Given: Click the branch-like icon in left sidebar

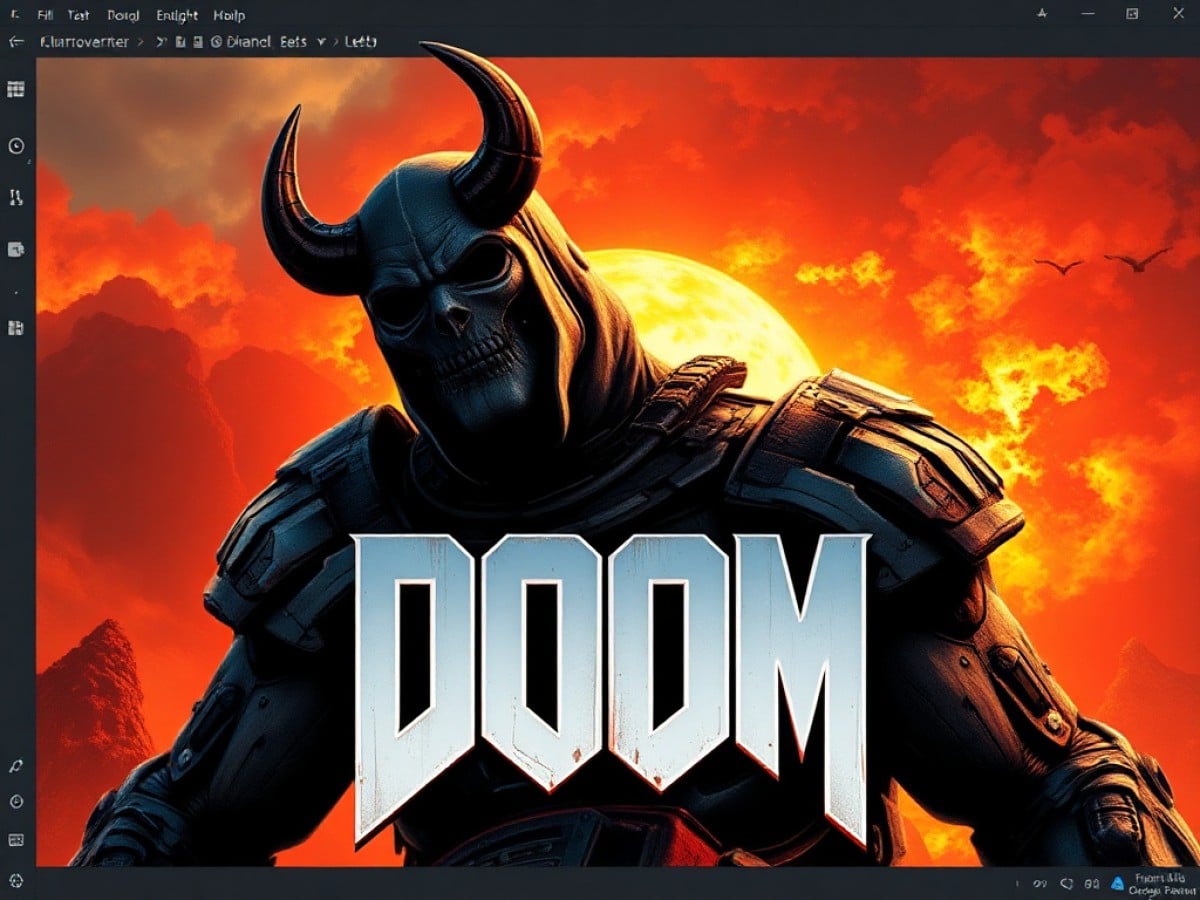Looking at the screenshot, I should (x=16, y=197).
